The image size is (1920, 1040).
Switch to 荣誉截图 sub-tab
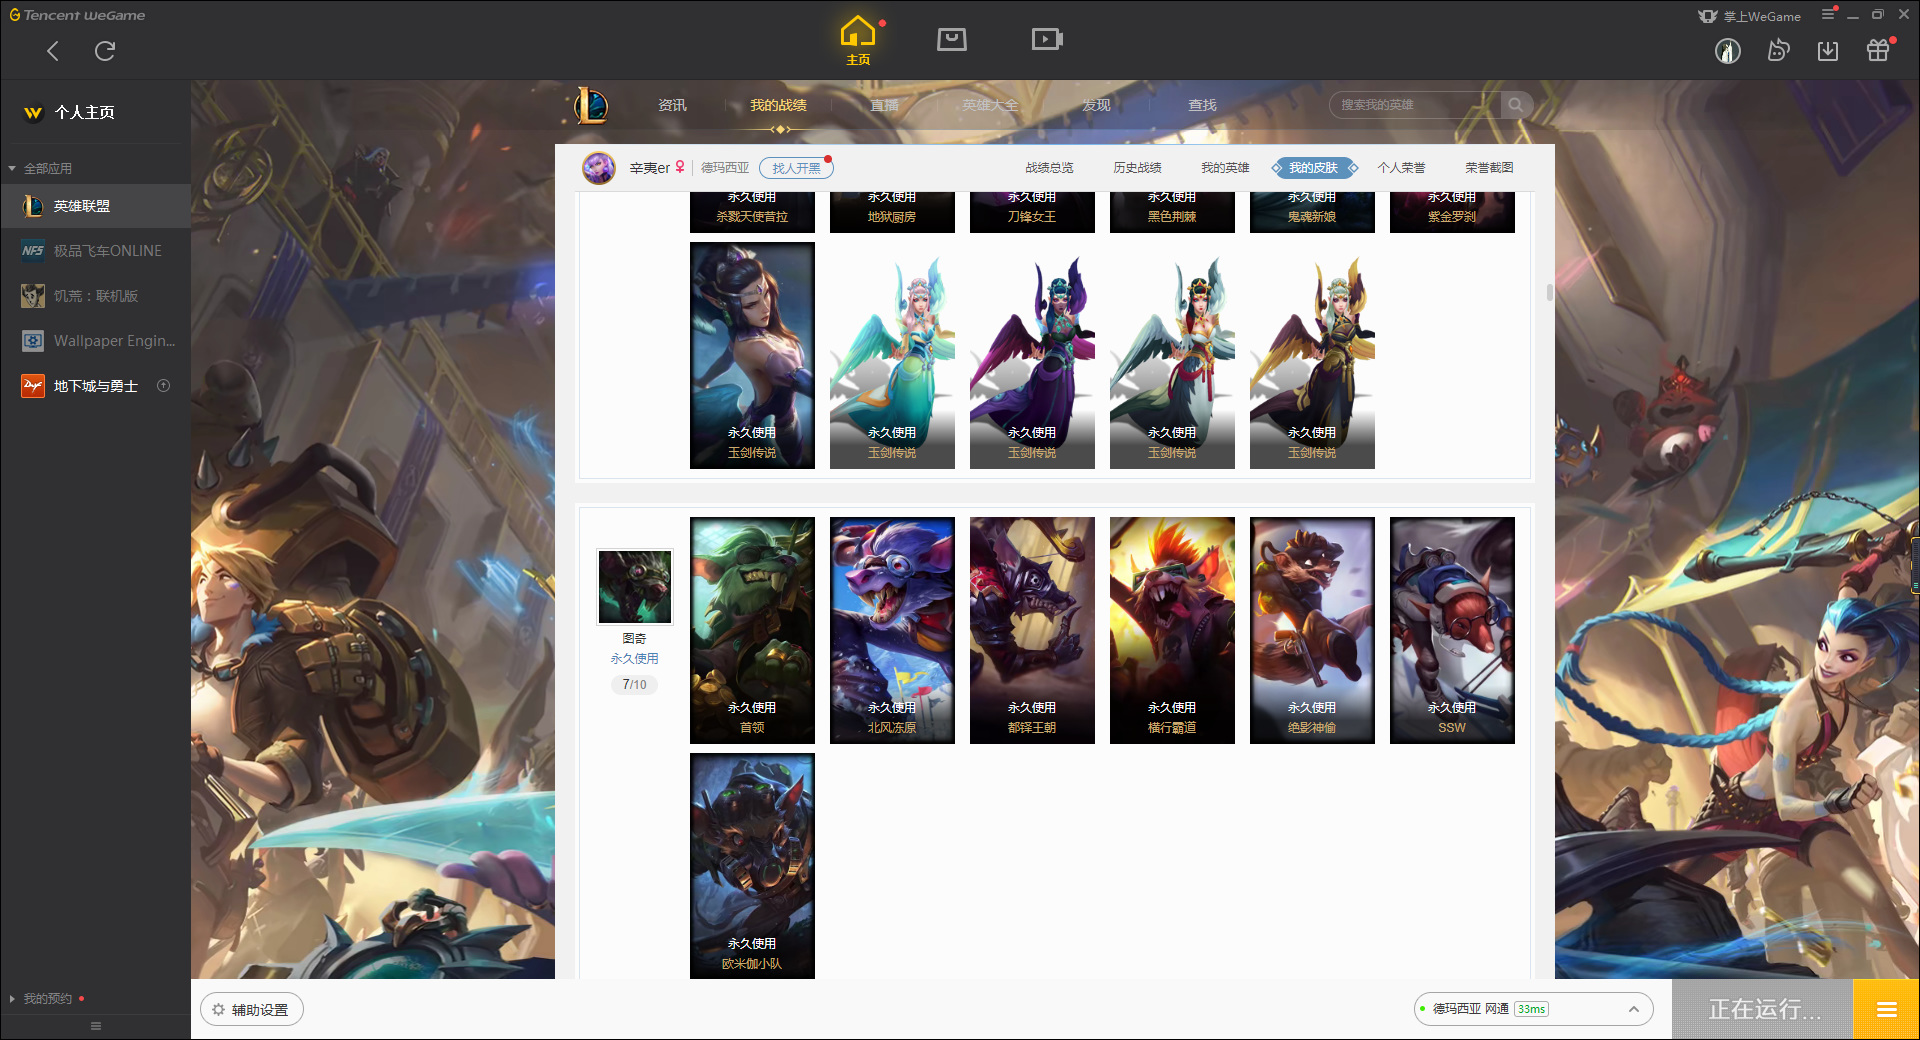click(1489, 168)
